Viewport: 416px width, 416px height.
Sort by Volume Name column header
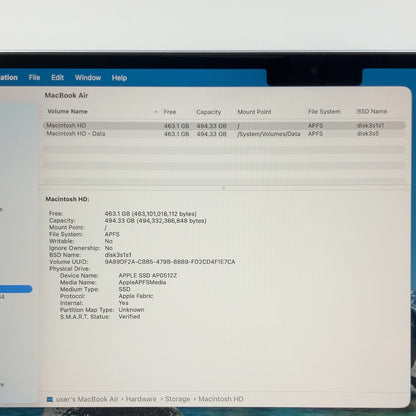[x=67, y=111]
